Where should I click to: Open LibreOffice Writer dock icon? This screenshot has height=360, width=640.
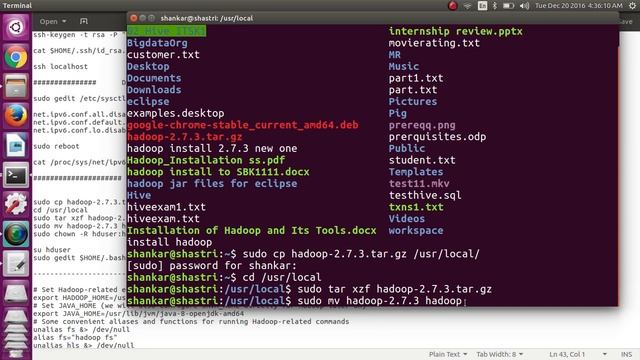[16, 146]
